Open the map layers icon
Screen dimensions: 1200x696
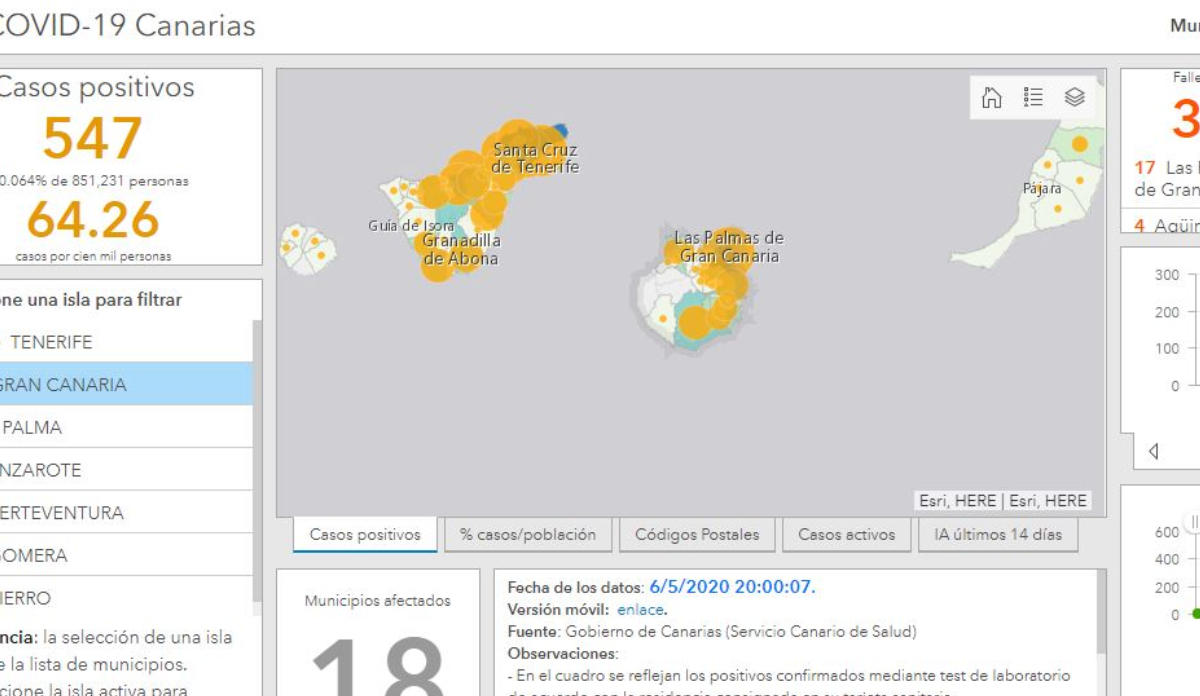(1074, 97)
